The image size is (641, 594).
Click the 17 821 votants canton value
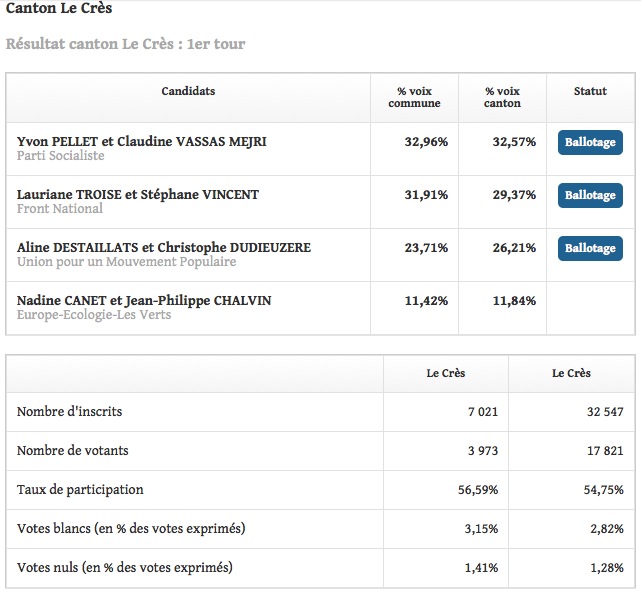tap(605, 451)
